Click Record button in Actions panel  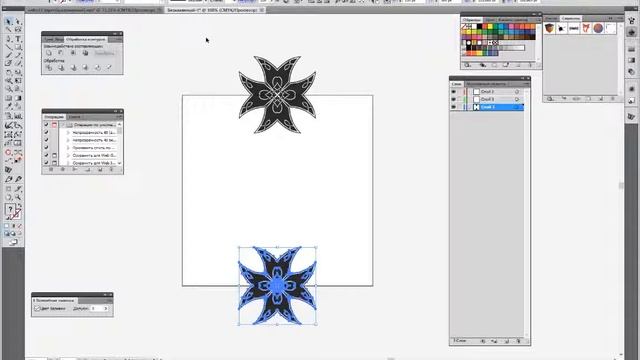pyautogui.click(x=63, y=170)
